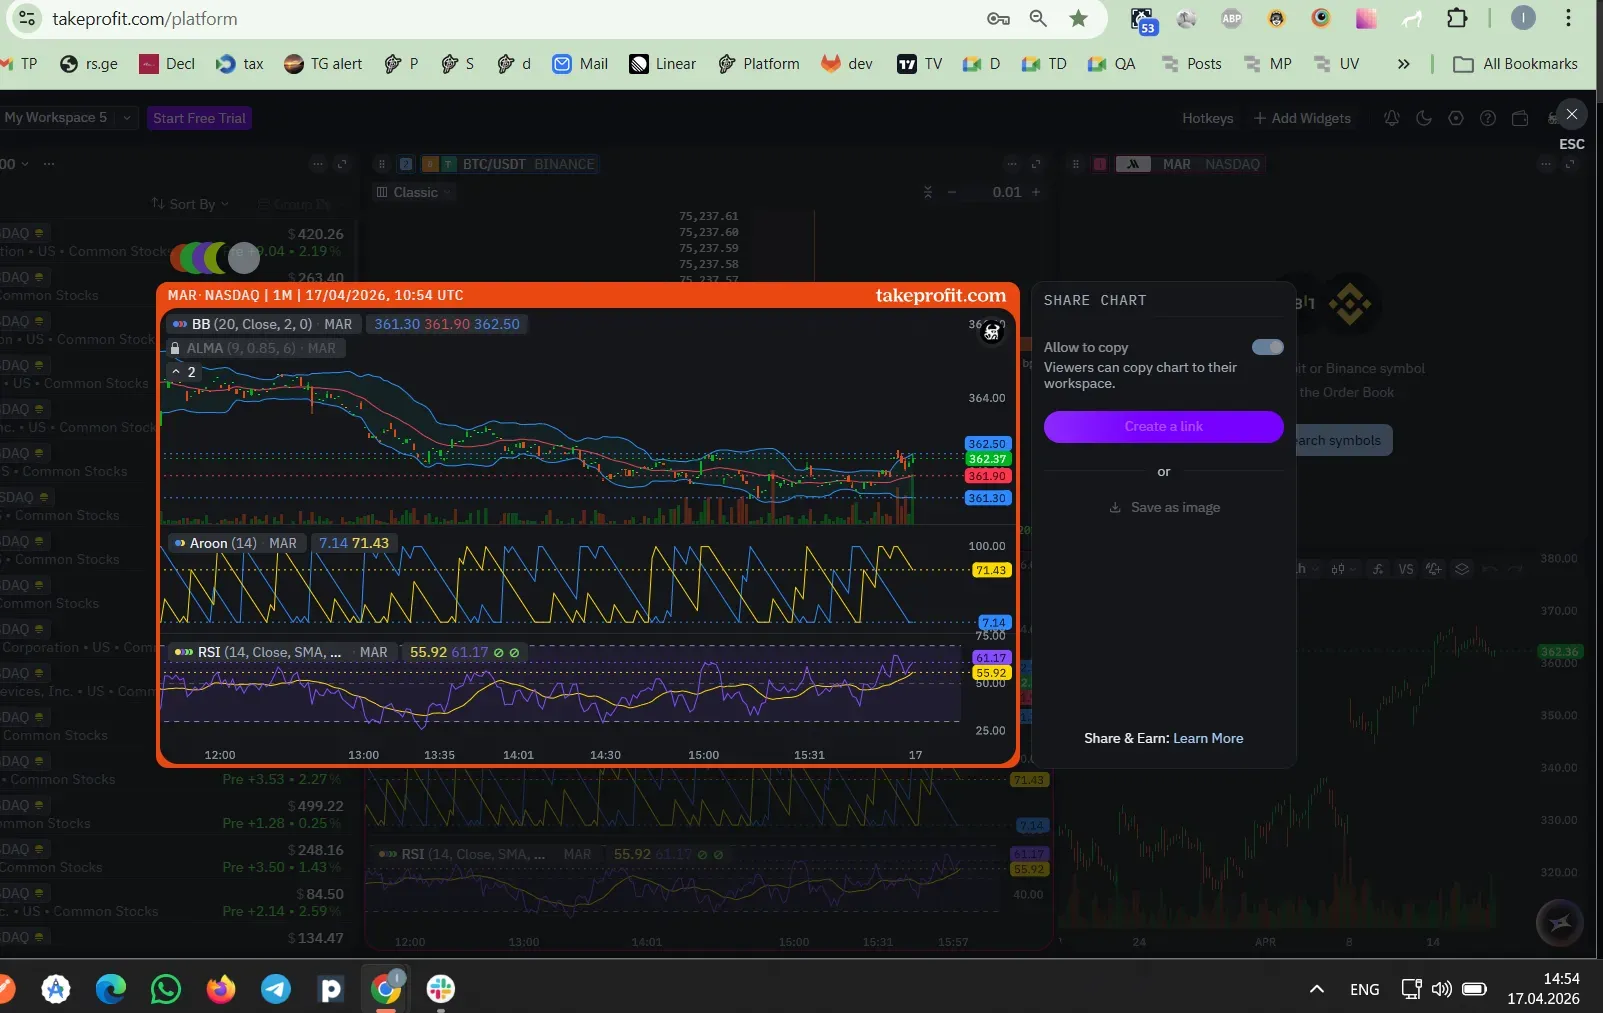Launch Slack from the taskbar
Screen dimensions: 1603x1013
point(440,989)
